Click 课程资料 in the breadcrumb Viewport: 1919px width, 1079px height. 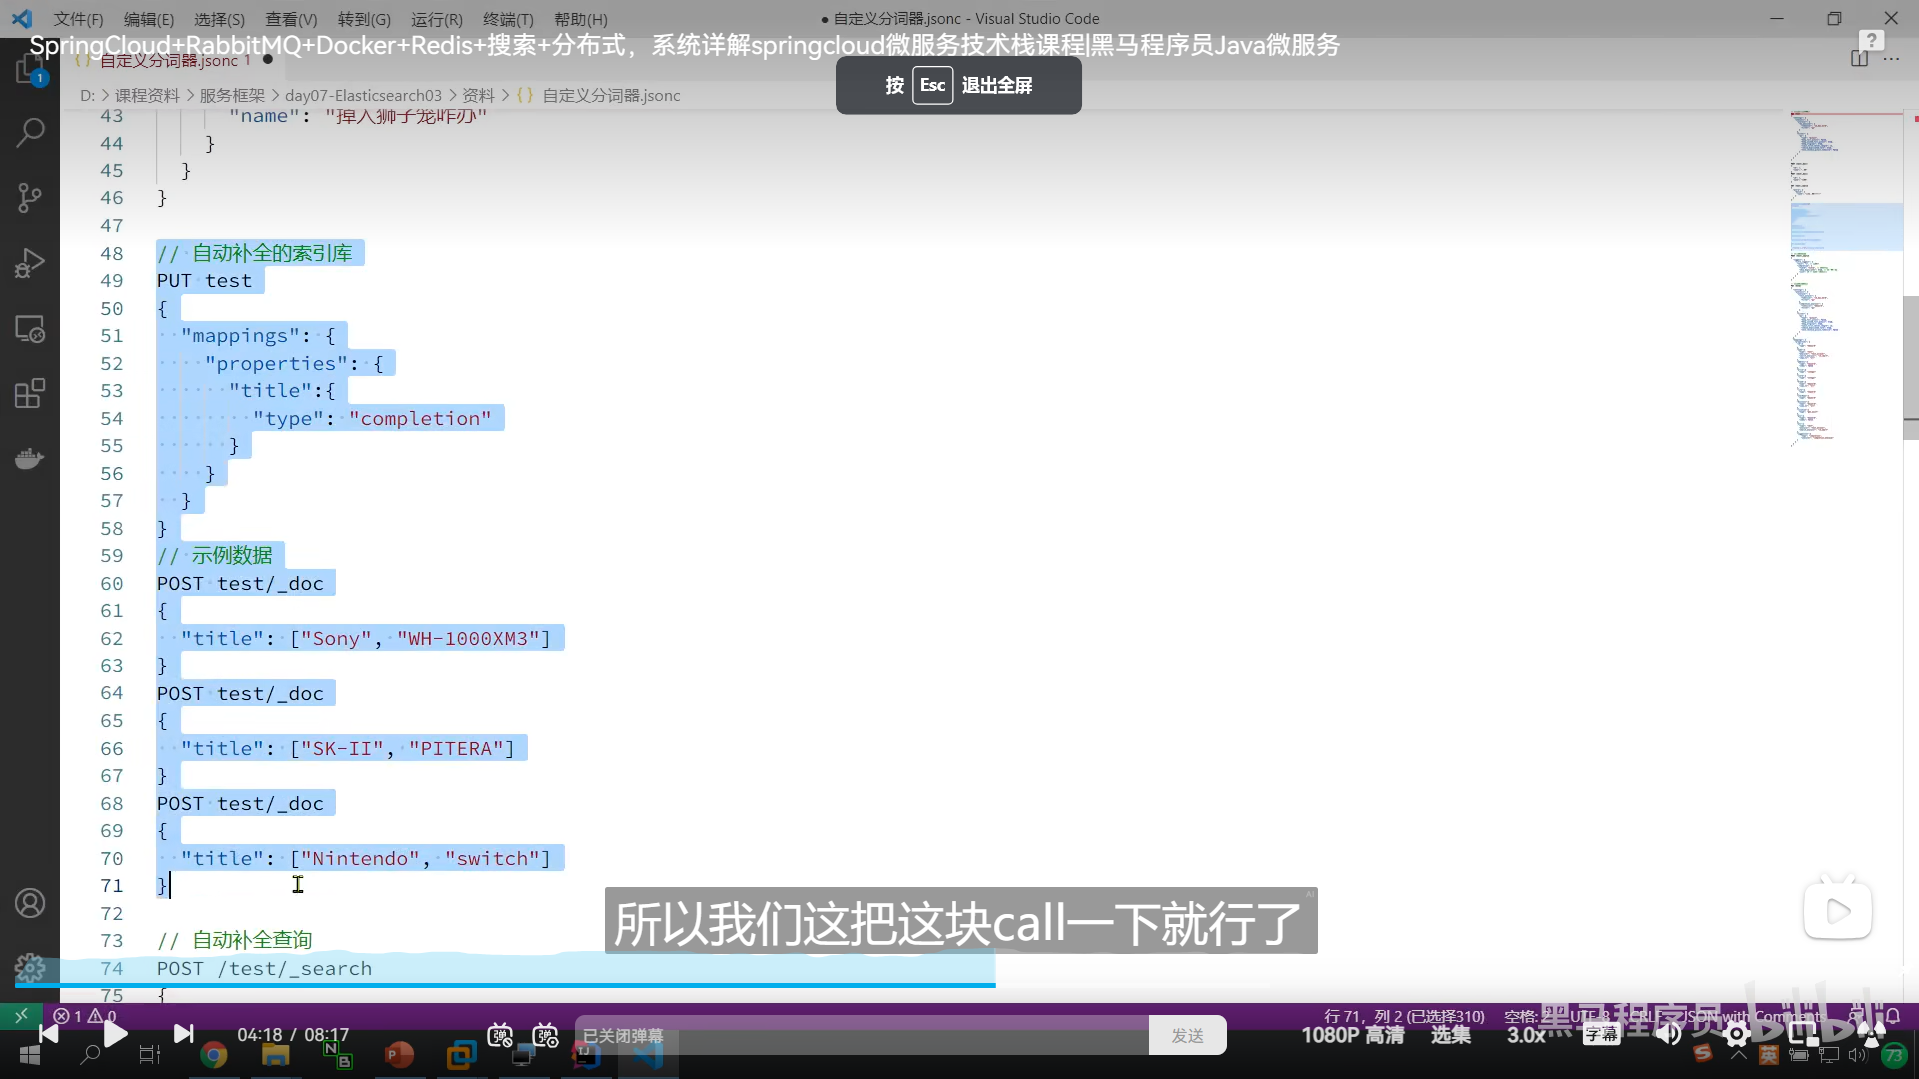pyautogui.click(x=147, y=95)
